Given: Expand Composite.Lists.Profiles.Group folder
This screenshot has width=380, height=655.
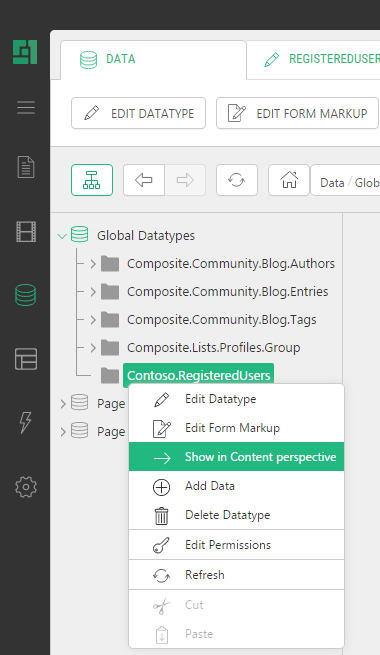Looking at the screenshot, I should coord(93,348).
